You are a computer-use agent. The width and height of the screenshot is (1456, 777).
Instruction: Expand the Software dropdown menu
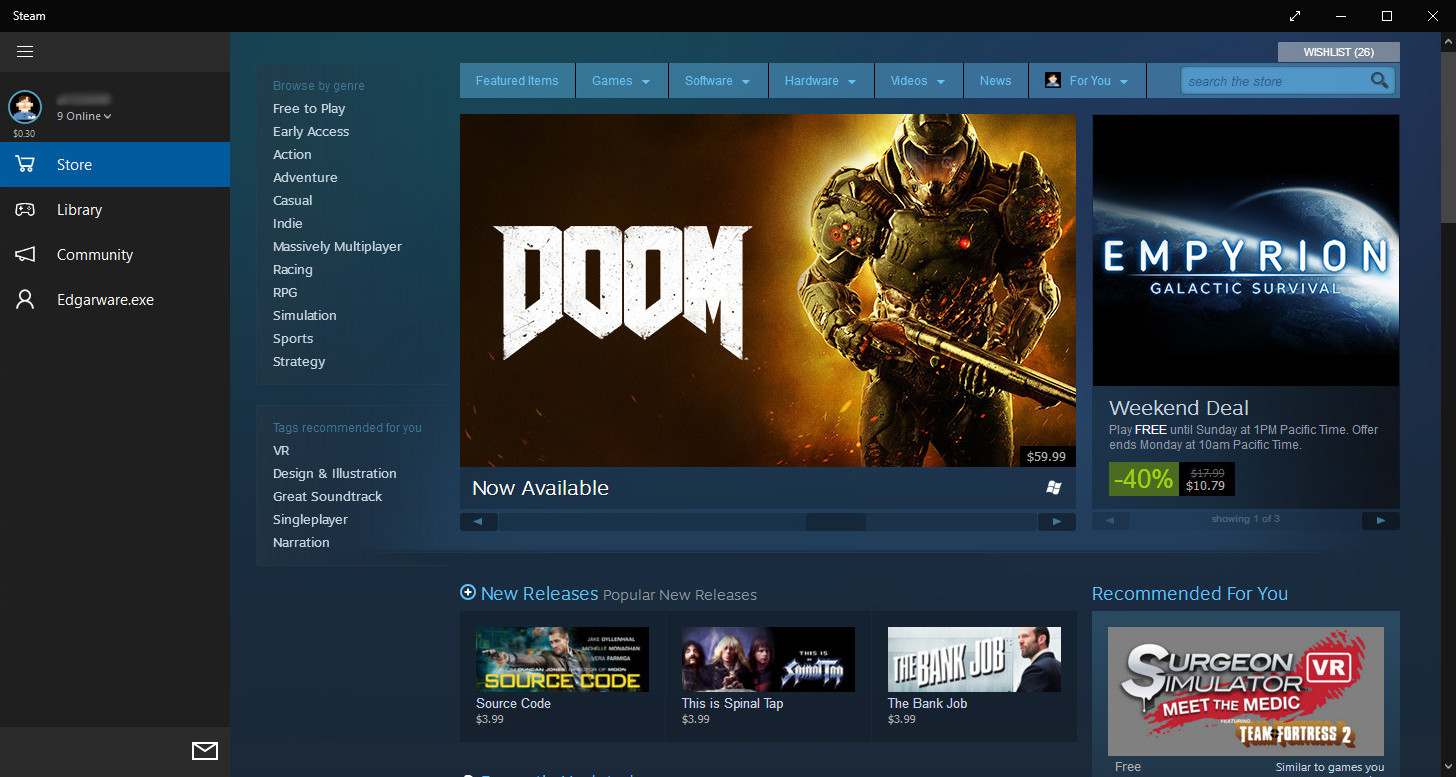pyautogui.click(x=717, y=81)
